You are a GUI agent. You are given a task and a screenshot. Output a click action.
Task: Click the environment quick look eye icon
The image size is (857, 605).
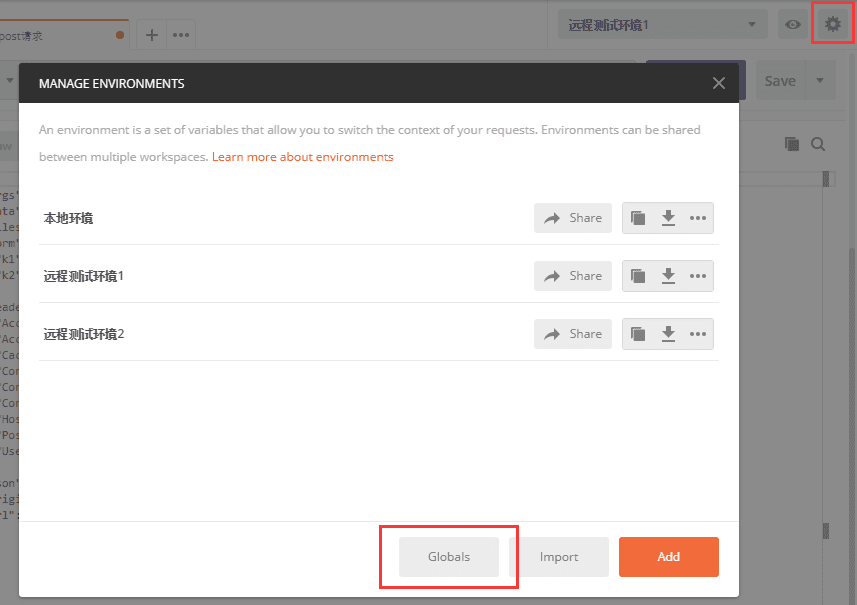click(x=793, y=25)
